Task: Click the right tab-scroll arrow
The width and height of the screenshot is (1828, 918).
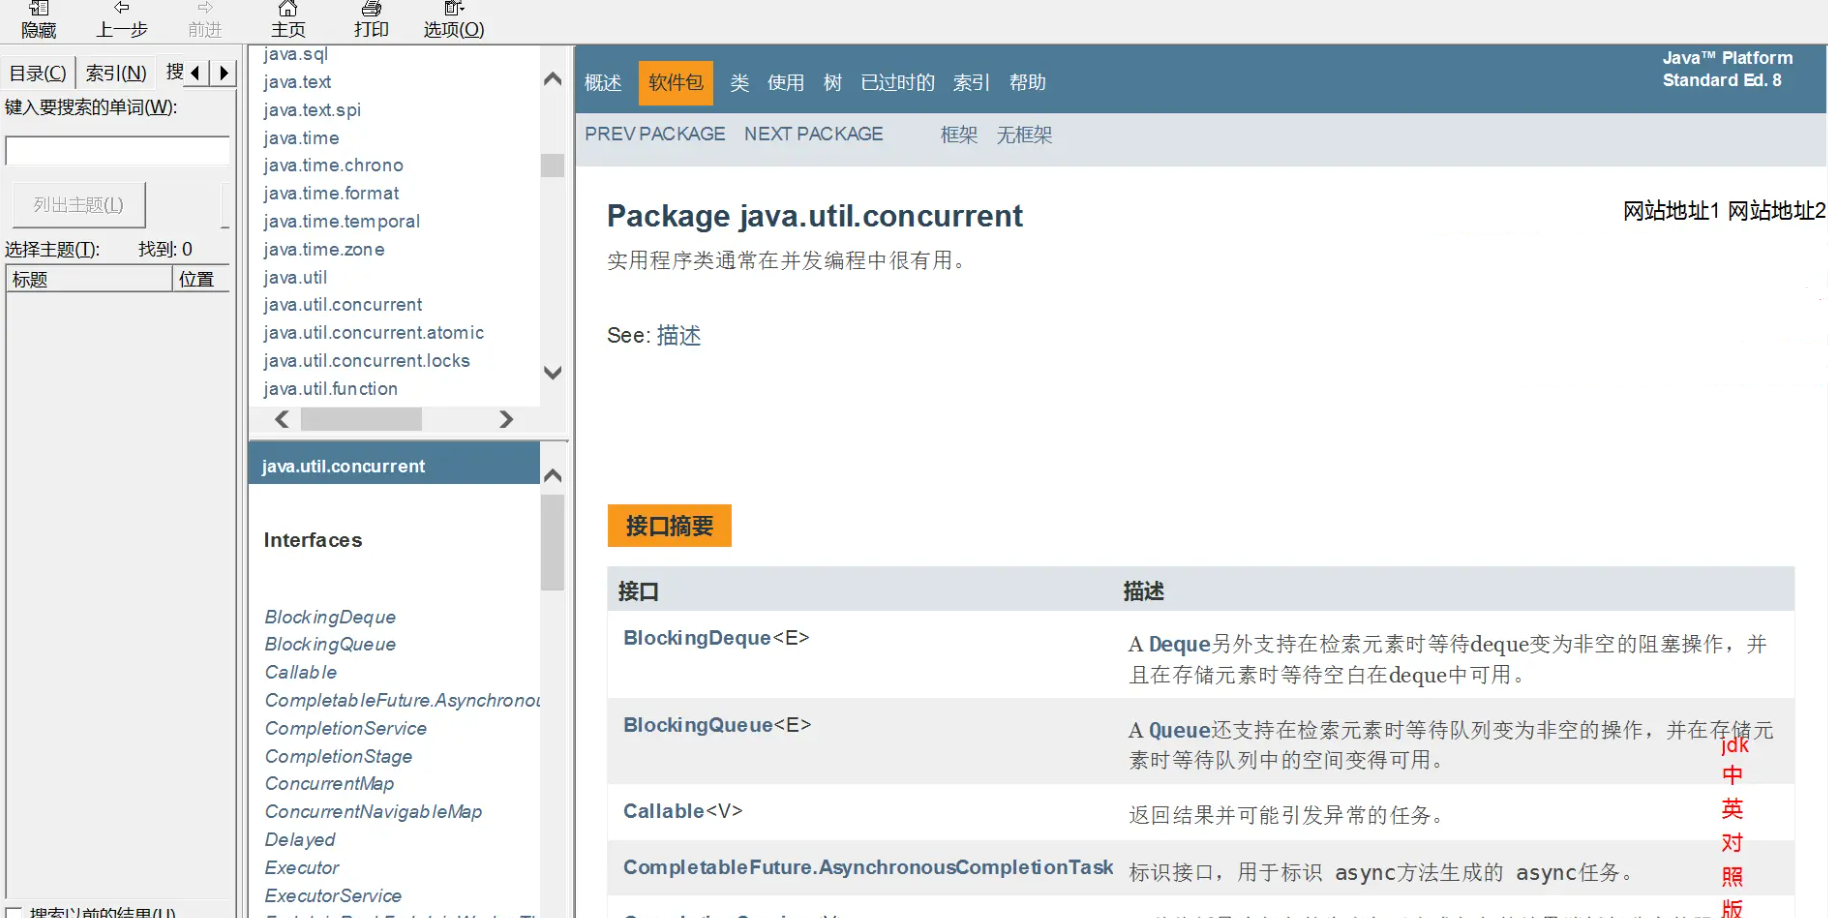Action: (224, 73)
